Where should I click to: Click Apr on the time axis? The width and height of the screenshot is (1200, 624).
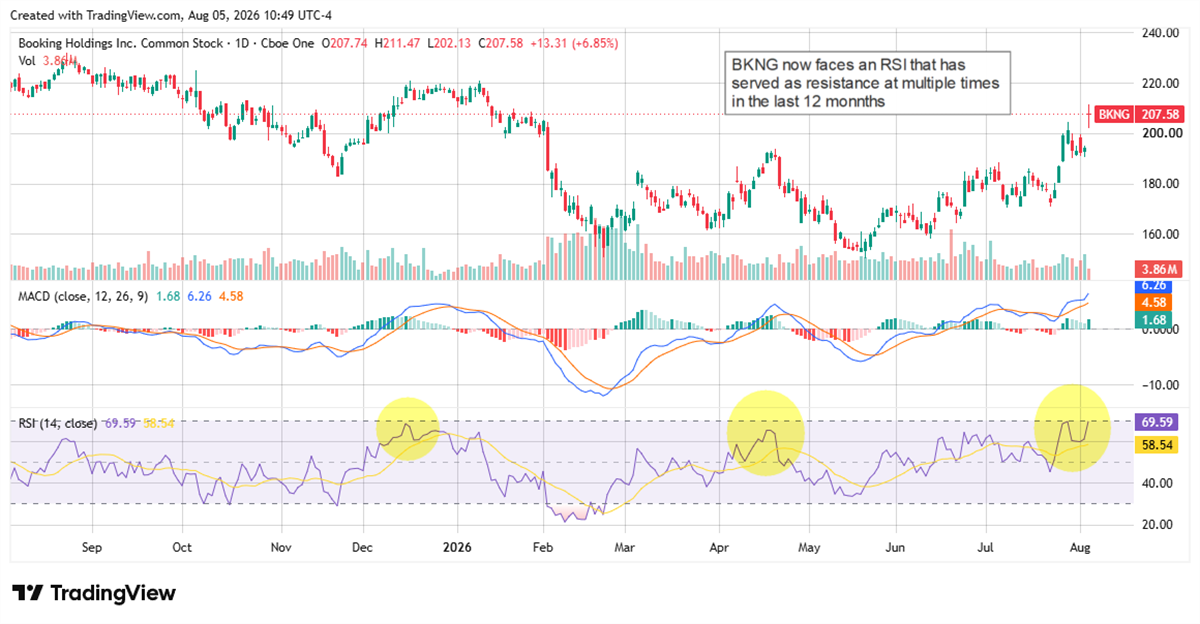point(719,548)
